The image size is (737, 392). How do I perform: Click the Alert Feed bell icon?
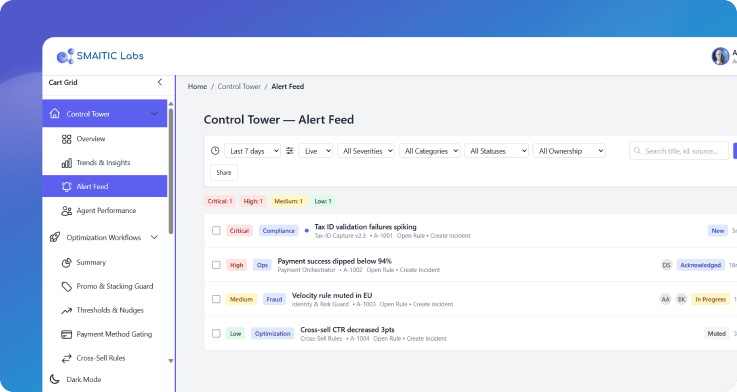click(x=66, y=187)
